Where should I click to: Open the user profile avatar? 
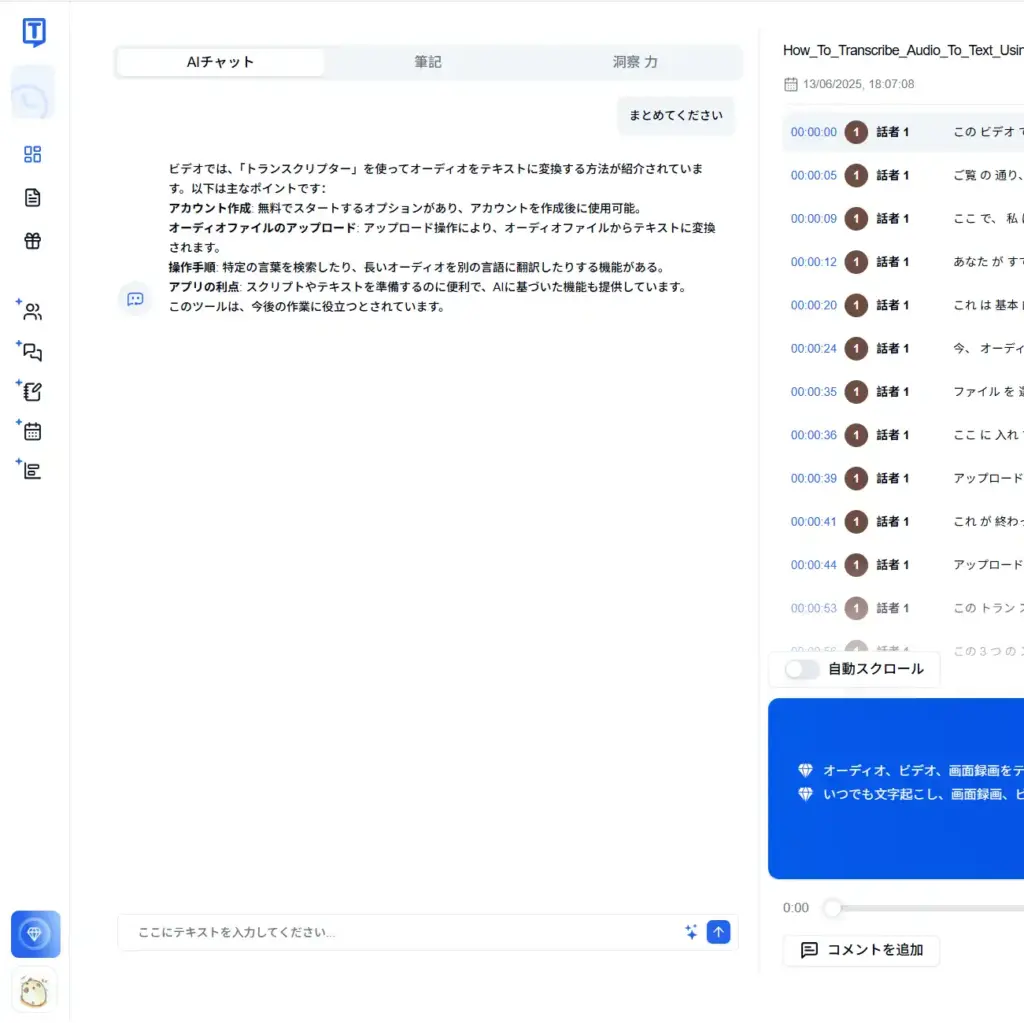34,992
